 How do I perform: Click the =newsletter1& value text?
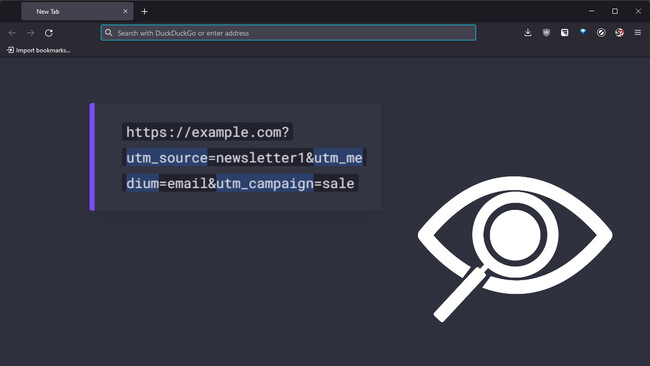pyautogui.click(x=261, y=158)
